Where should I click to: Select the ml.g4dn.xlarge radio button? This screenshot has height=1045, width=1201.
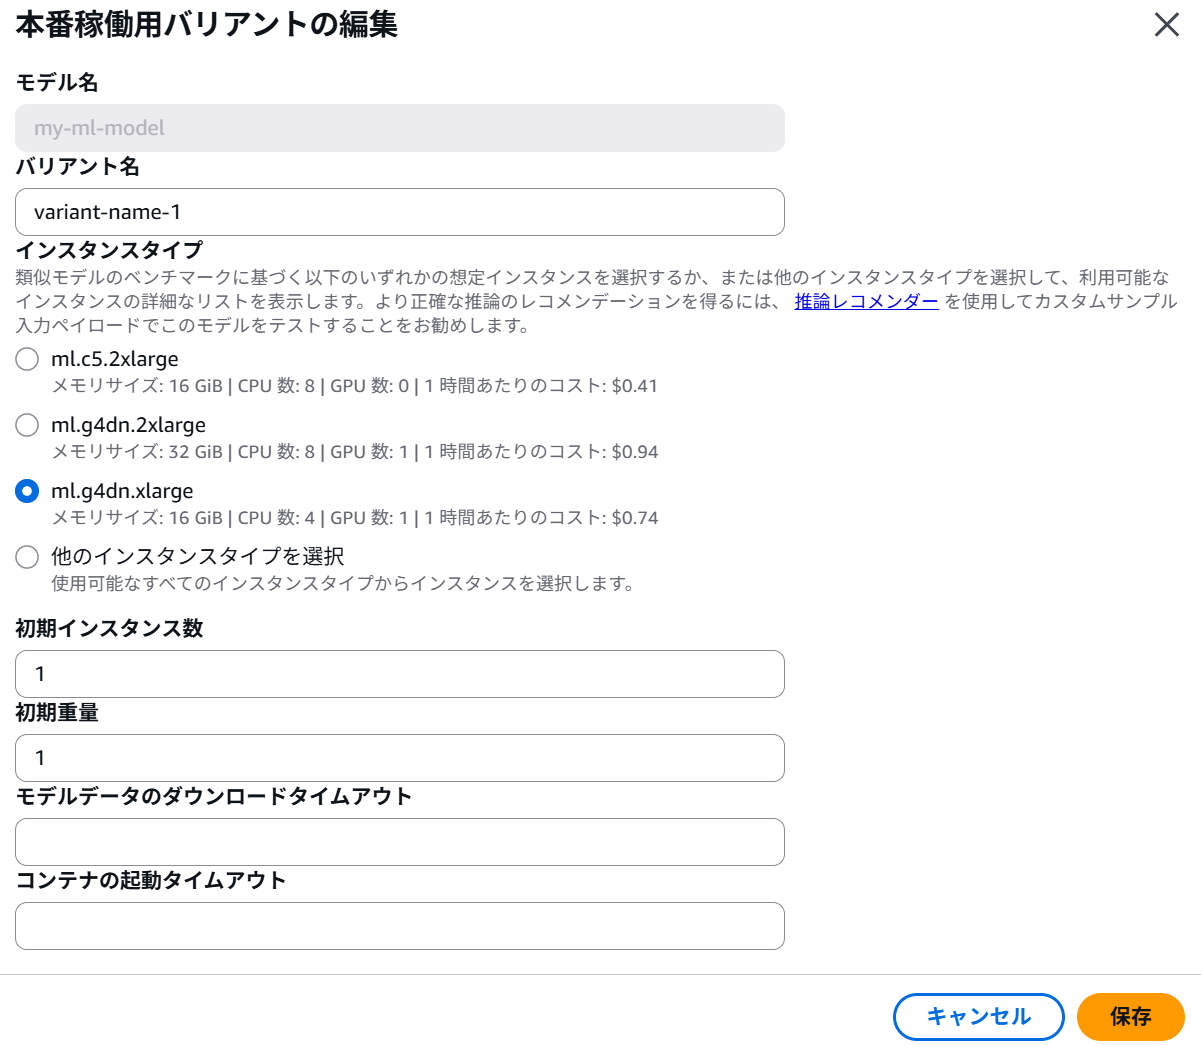27,491
